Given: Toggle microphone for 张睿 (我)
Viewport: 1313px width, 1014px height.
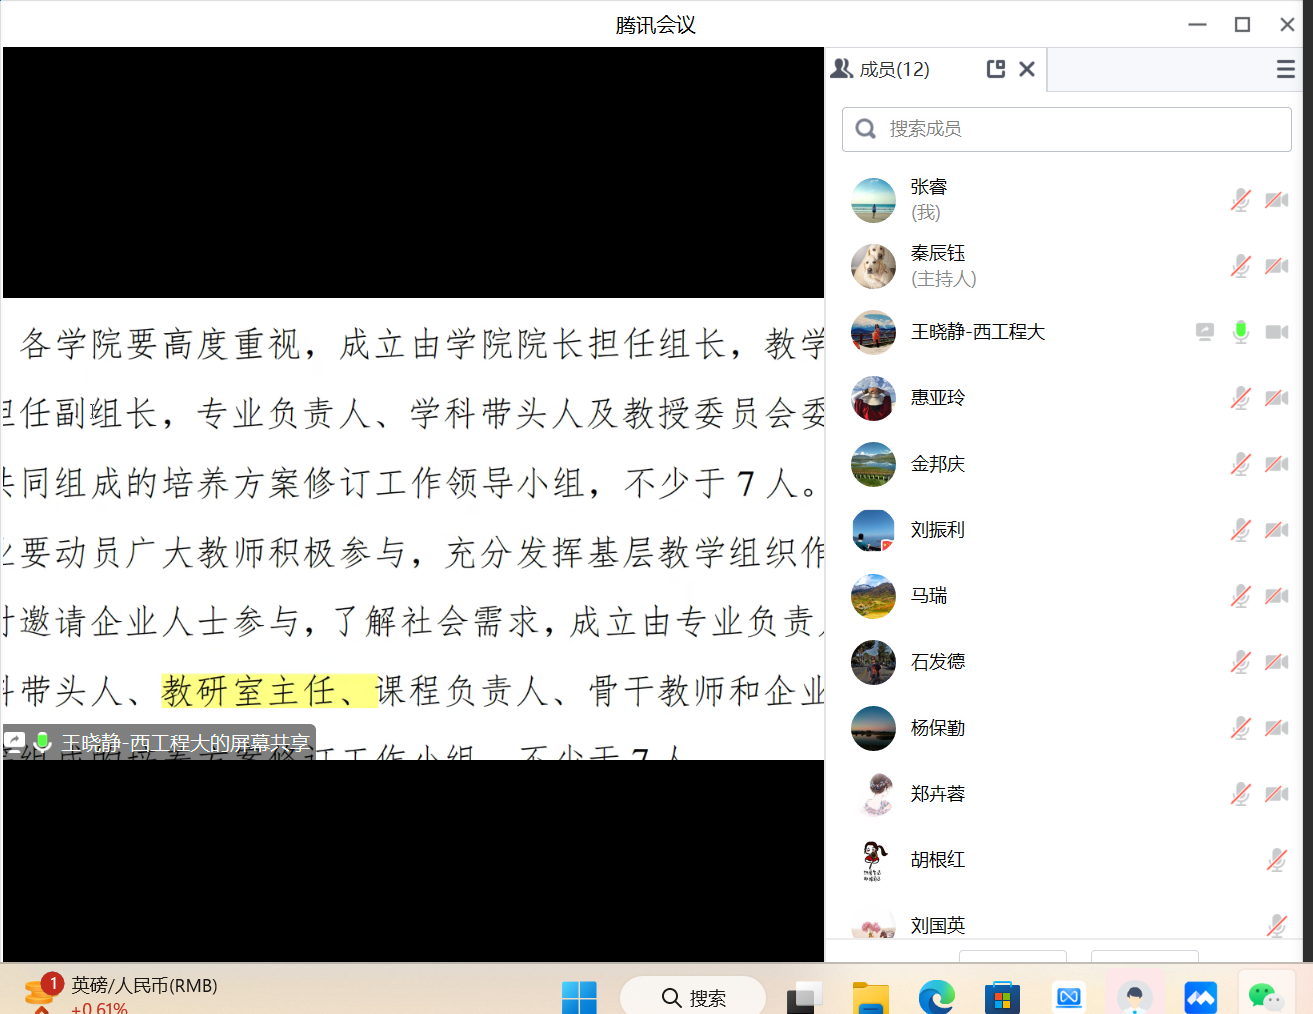Looking at the screenshot, I should click(x=1240, y=200).
